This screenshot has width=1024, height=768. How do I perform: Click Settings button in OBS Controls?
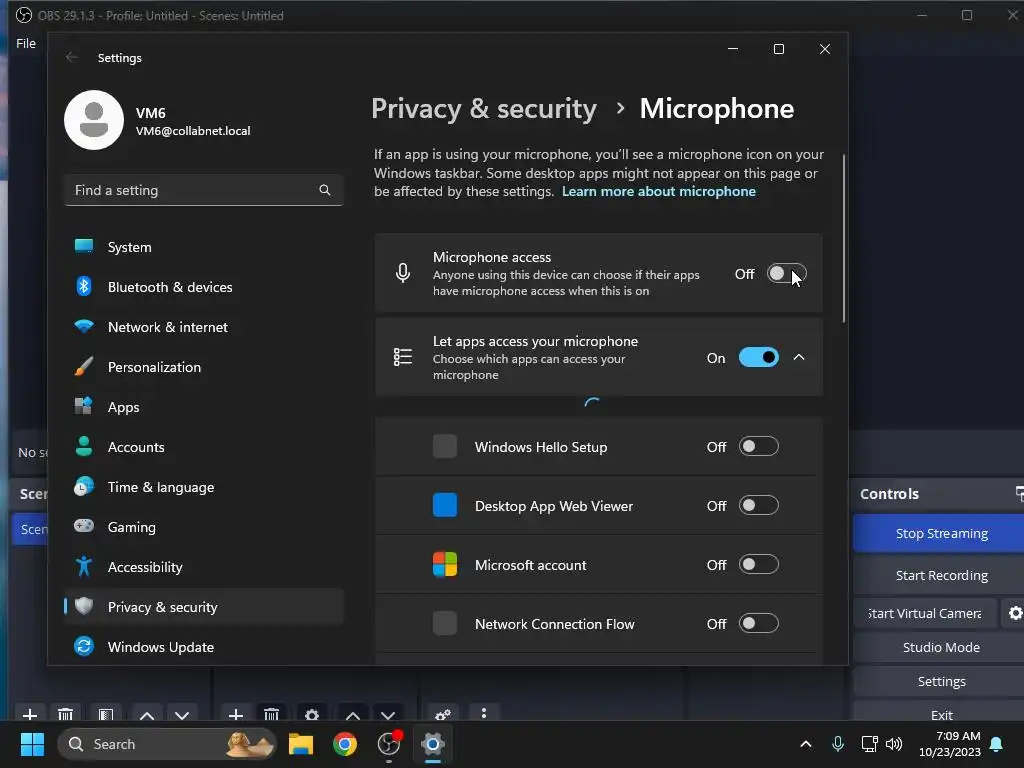(941, 681)
